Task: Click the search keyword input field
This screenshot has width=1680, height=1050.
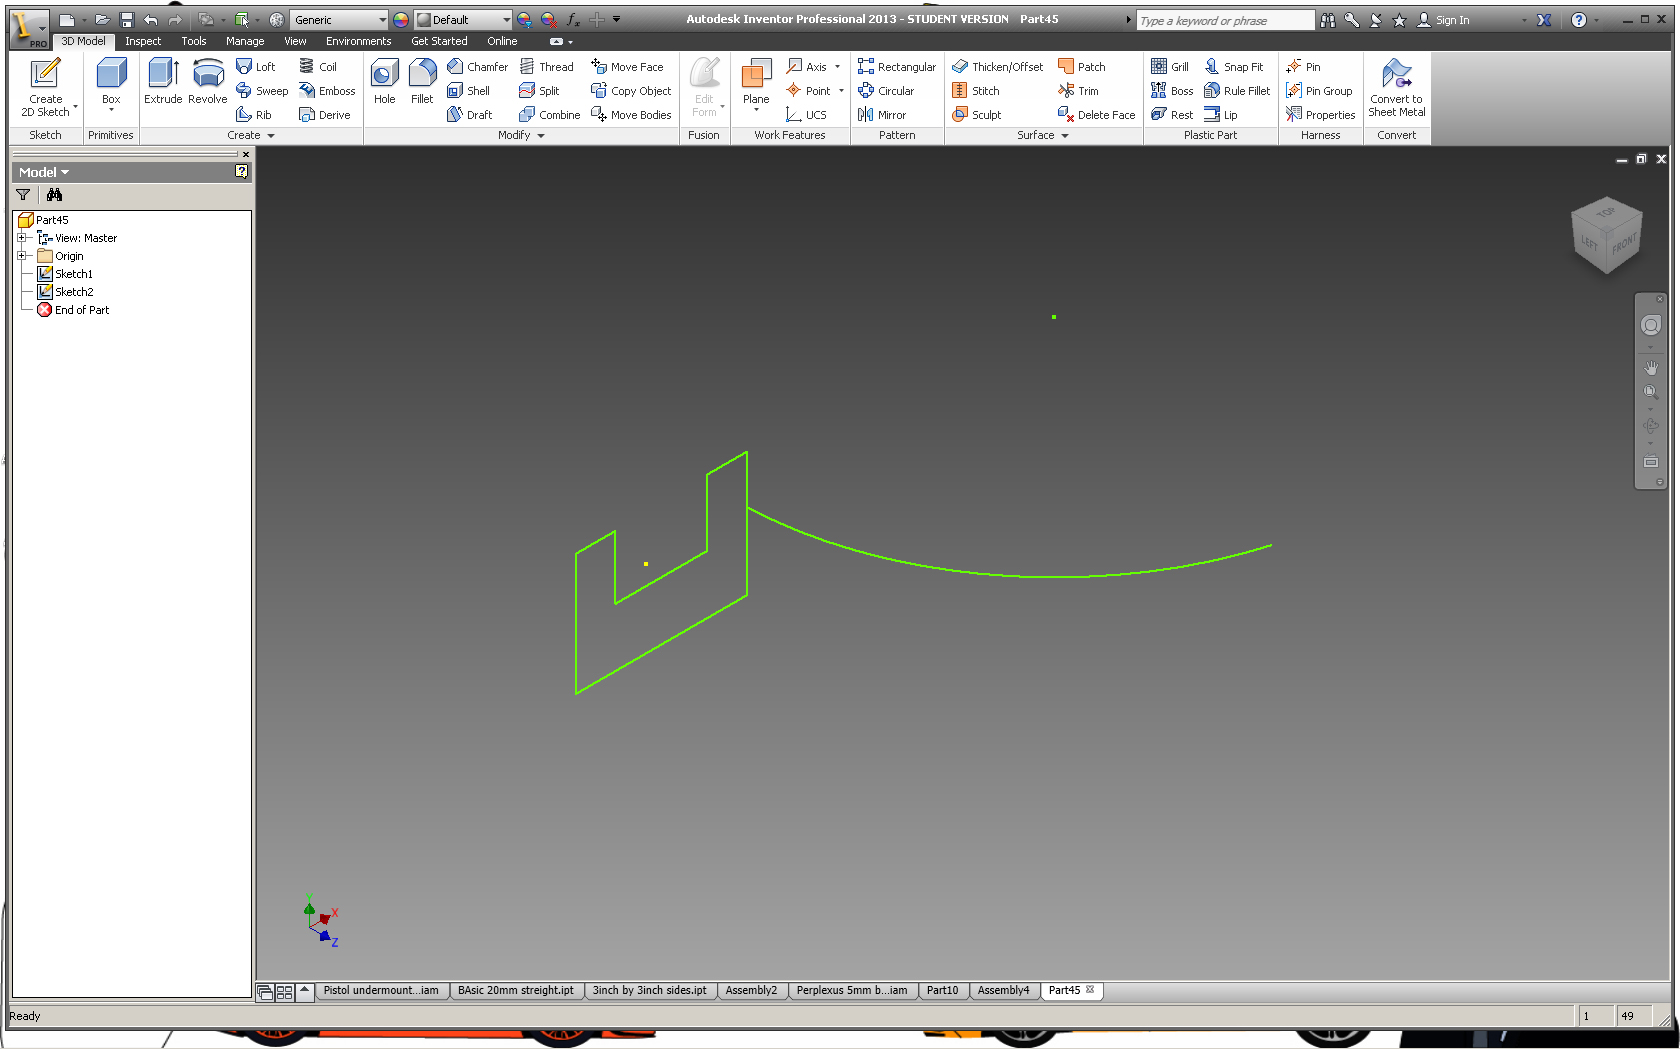Action: point(1225,20)
